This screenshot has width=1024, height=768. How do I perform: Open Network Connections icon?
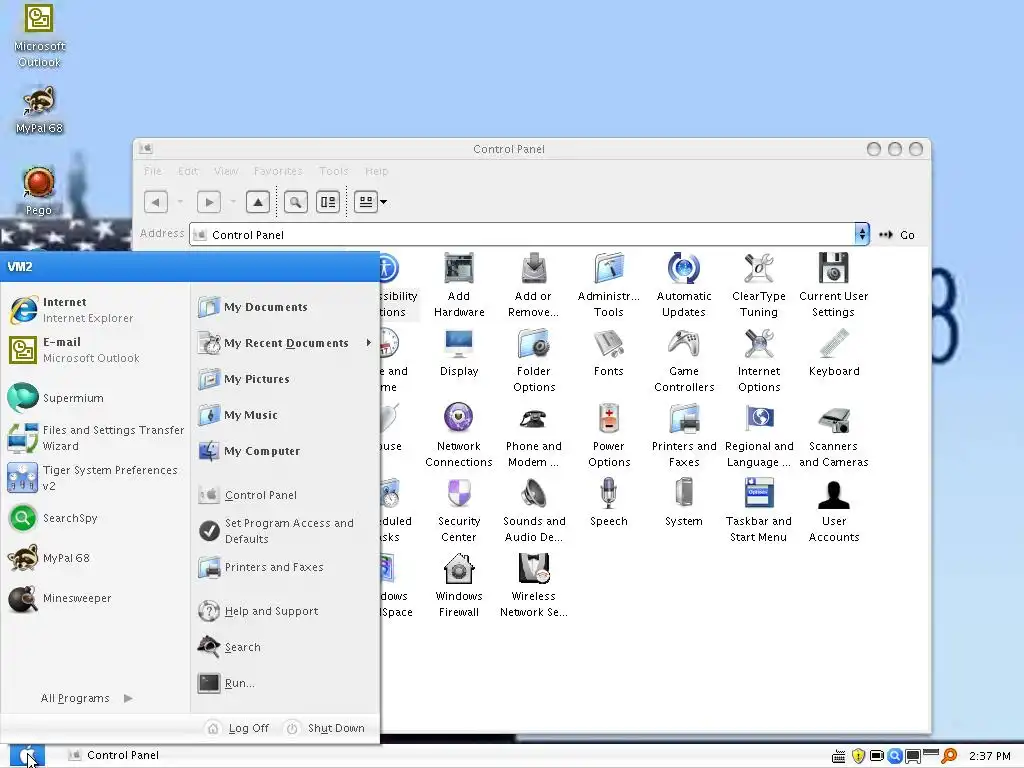(x=458, y=436)
